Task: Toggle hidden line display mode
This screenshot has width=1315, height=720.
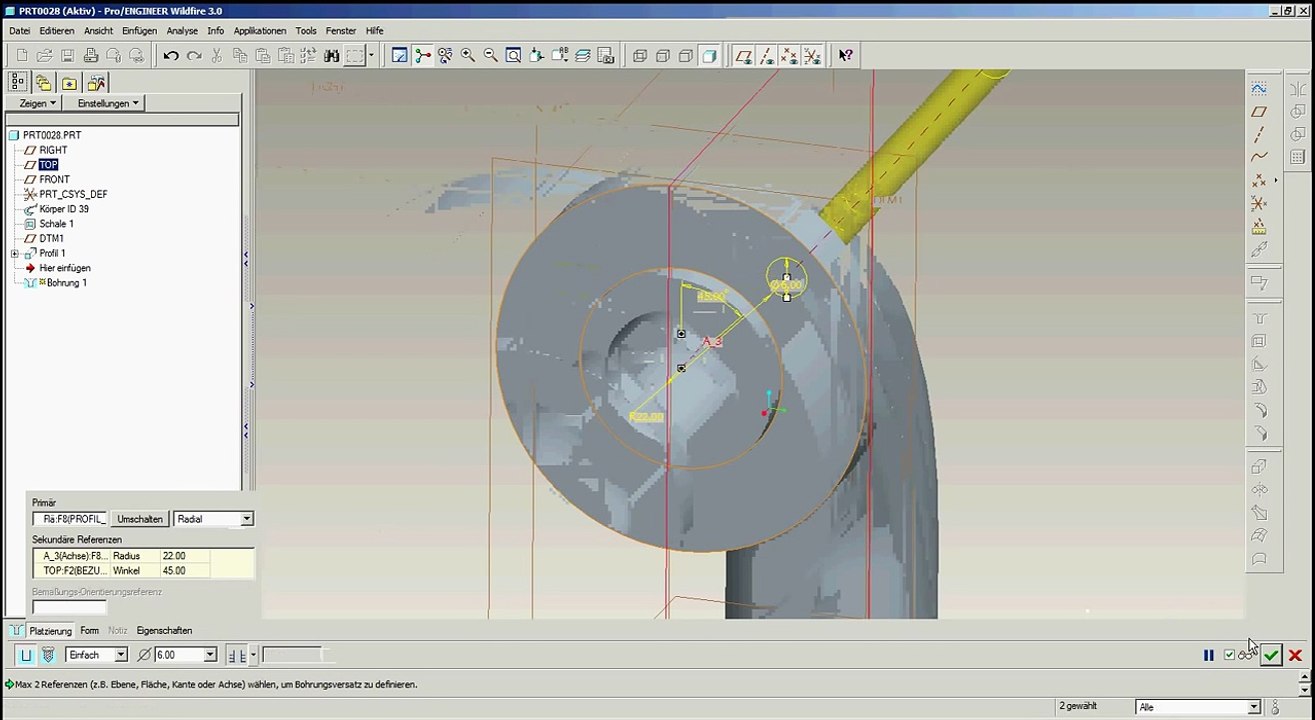Action: coord(663,56)
